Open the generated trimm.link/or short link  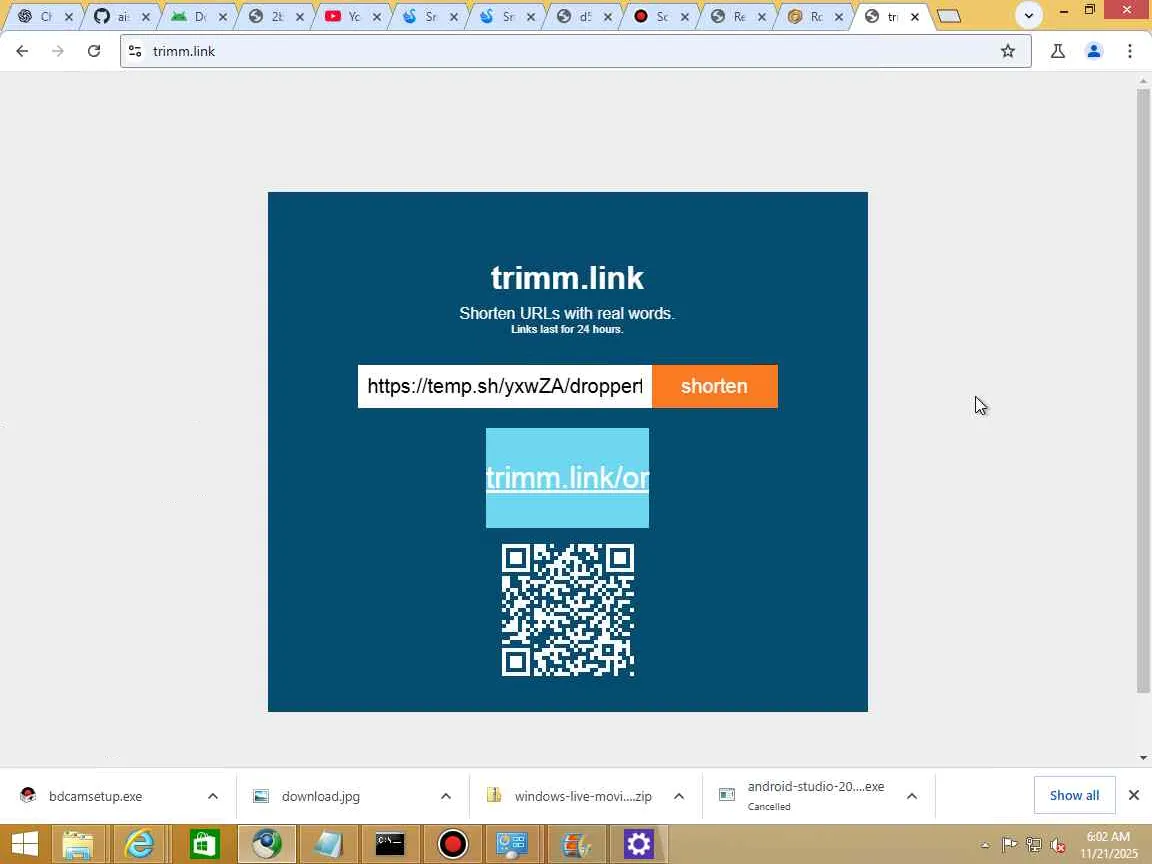(567, 478)
